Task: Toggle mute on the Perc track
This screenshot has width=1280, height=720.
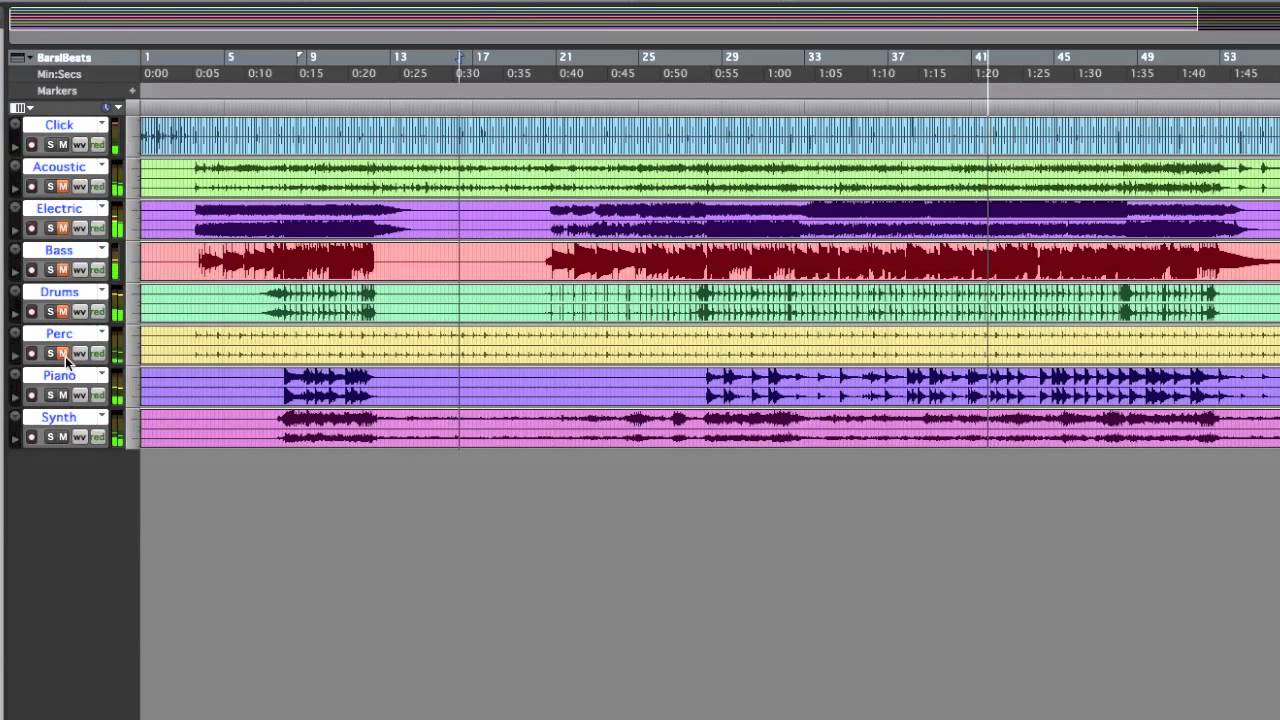Action: pos(63,353)
